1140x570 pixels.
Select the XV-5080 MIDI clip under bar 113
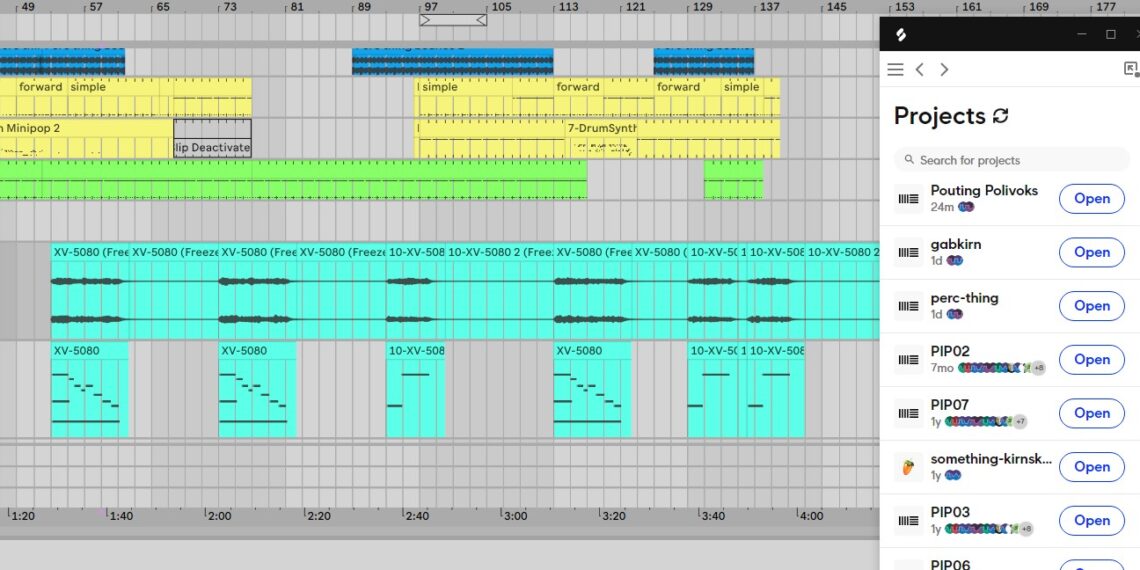(x=592, y=389)
